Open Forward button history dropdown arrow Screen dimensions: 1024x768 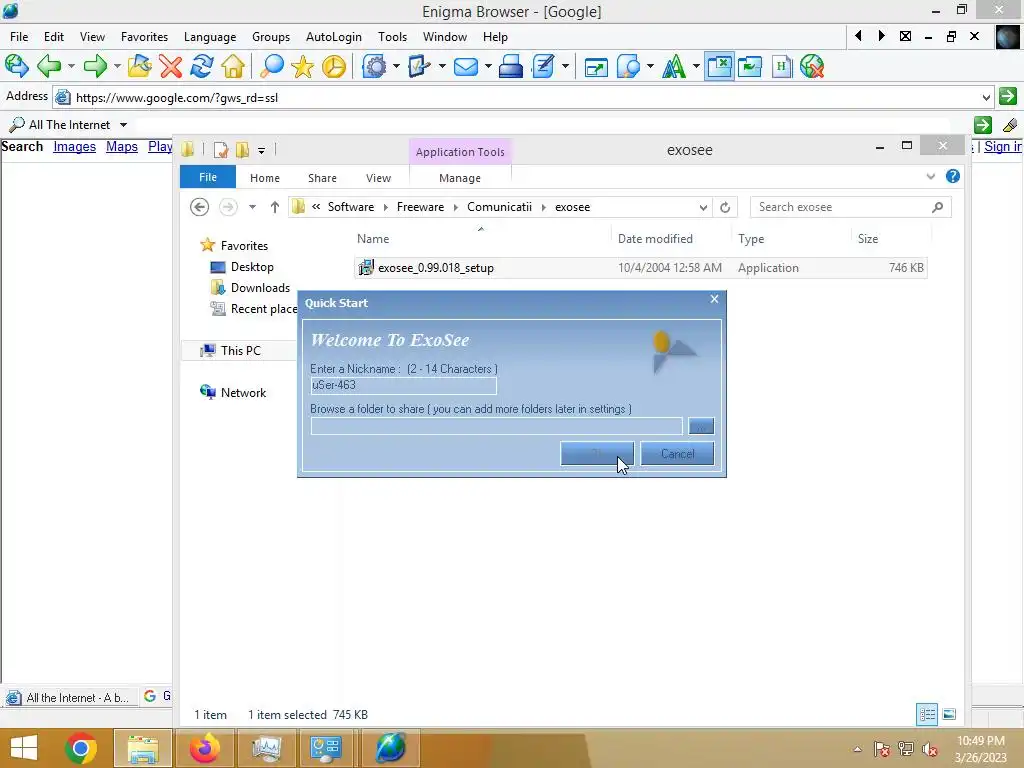[x=117, y=66]
